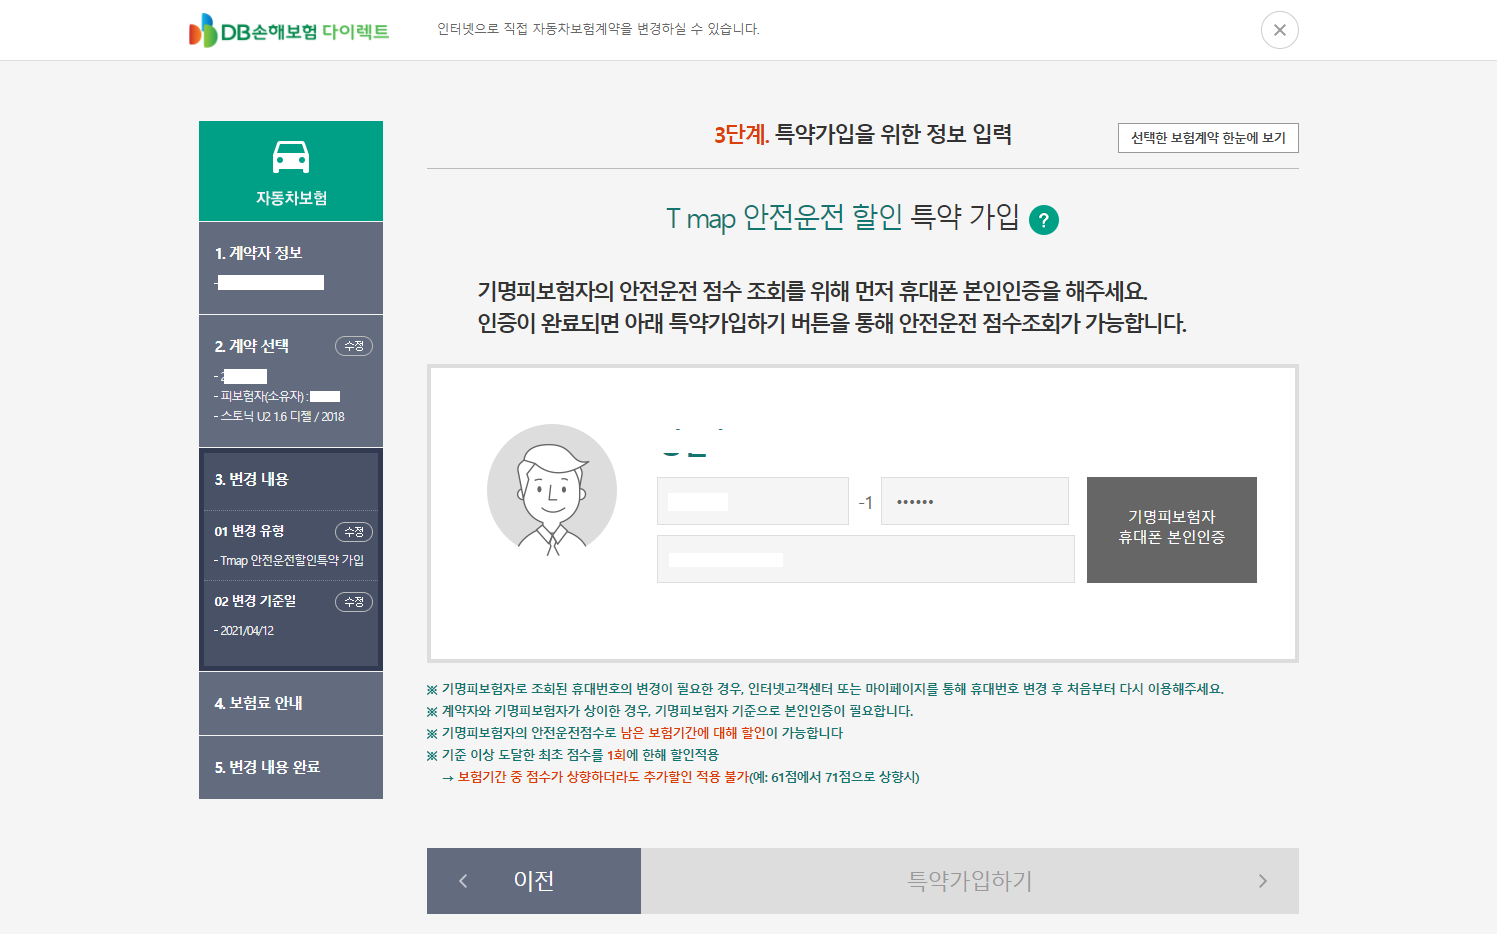Click the 이전 button

pos(534,881)
